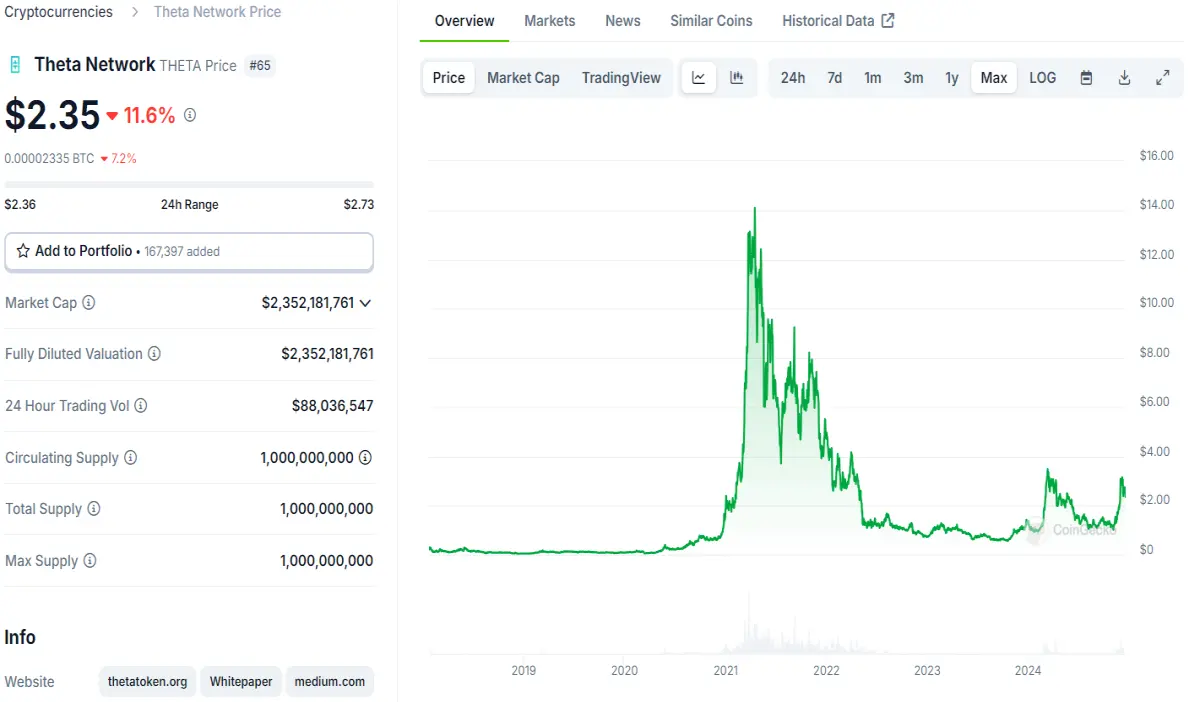The height and width of the screenshot is (702, 1200).
Task: Click the $14.00 axis label
Action: tap(1156, 205)
